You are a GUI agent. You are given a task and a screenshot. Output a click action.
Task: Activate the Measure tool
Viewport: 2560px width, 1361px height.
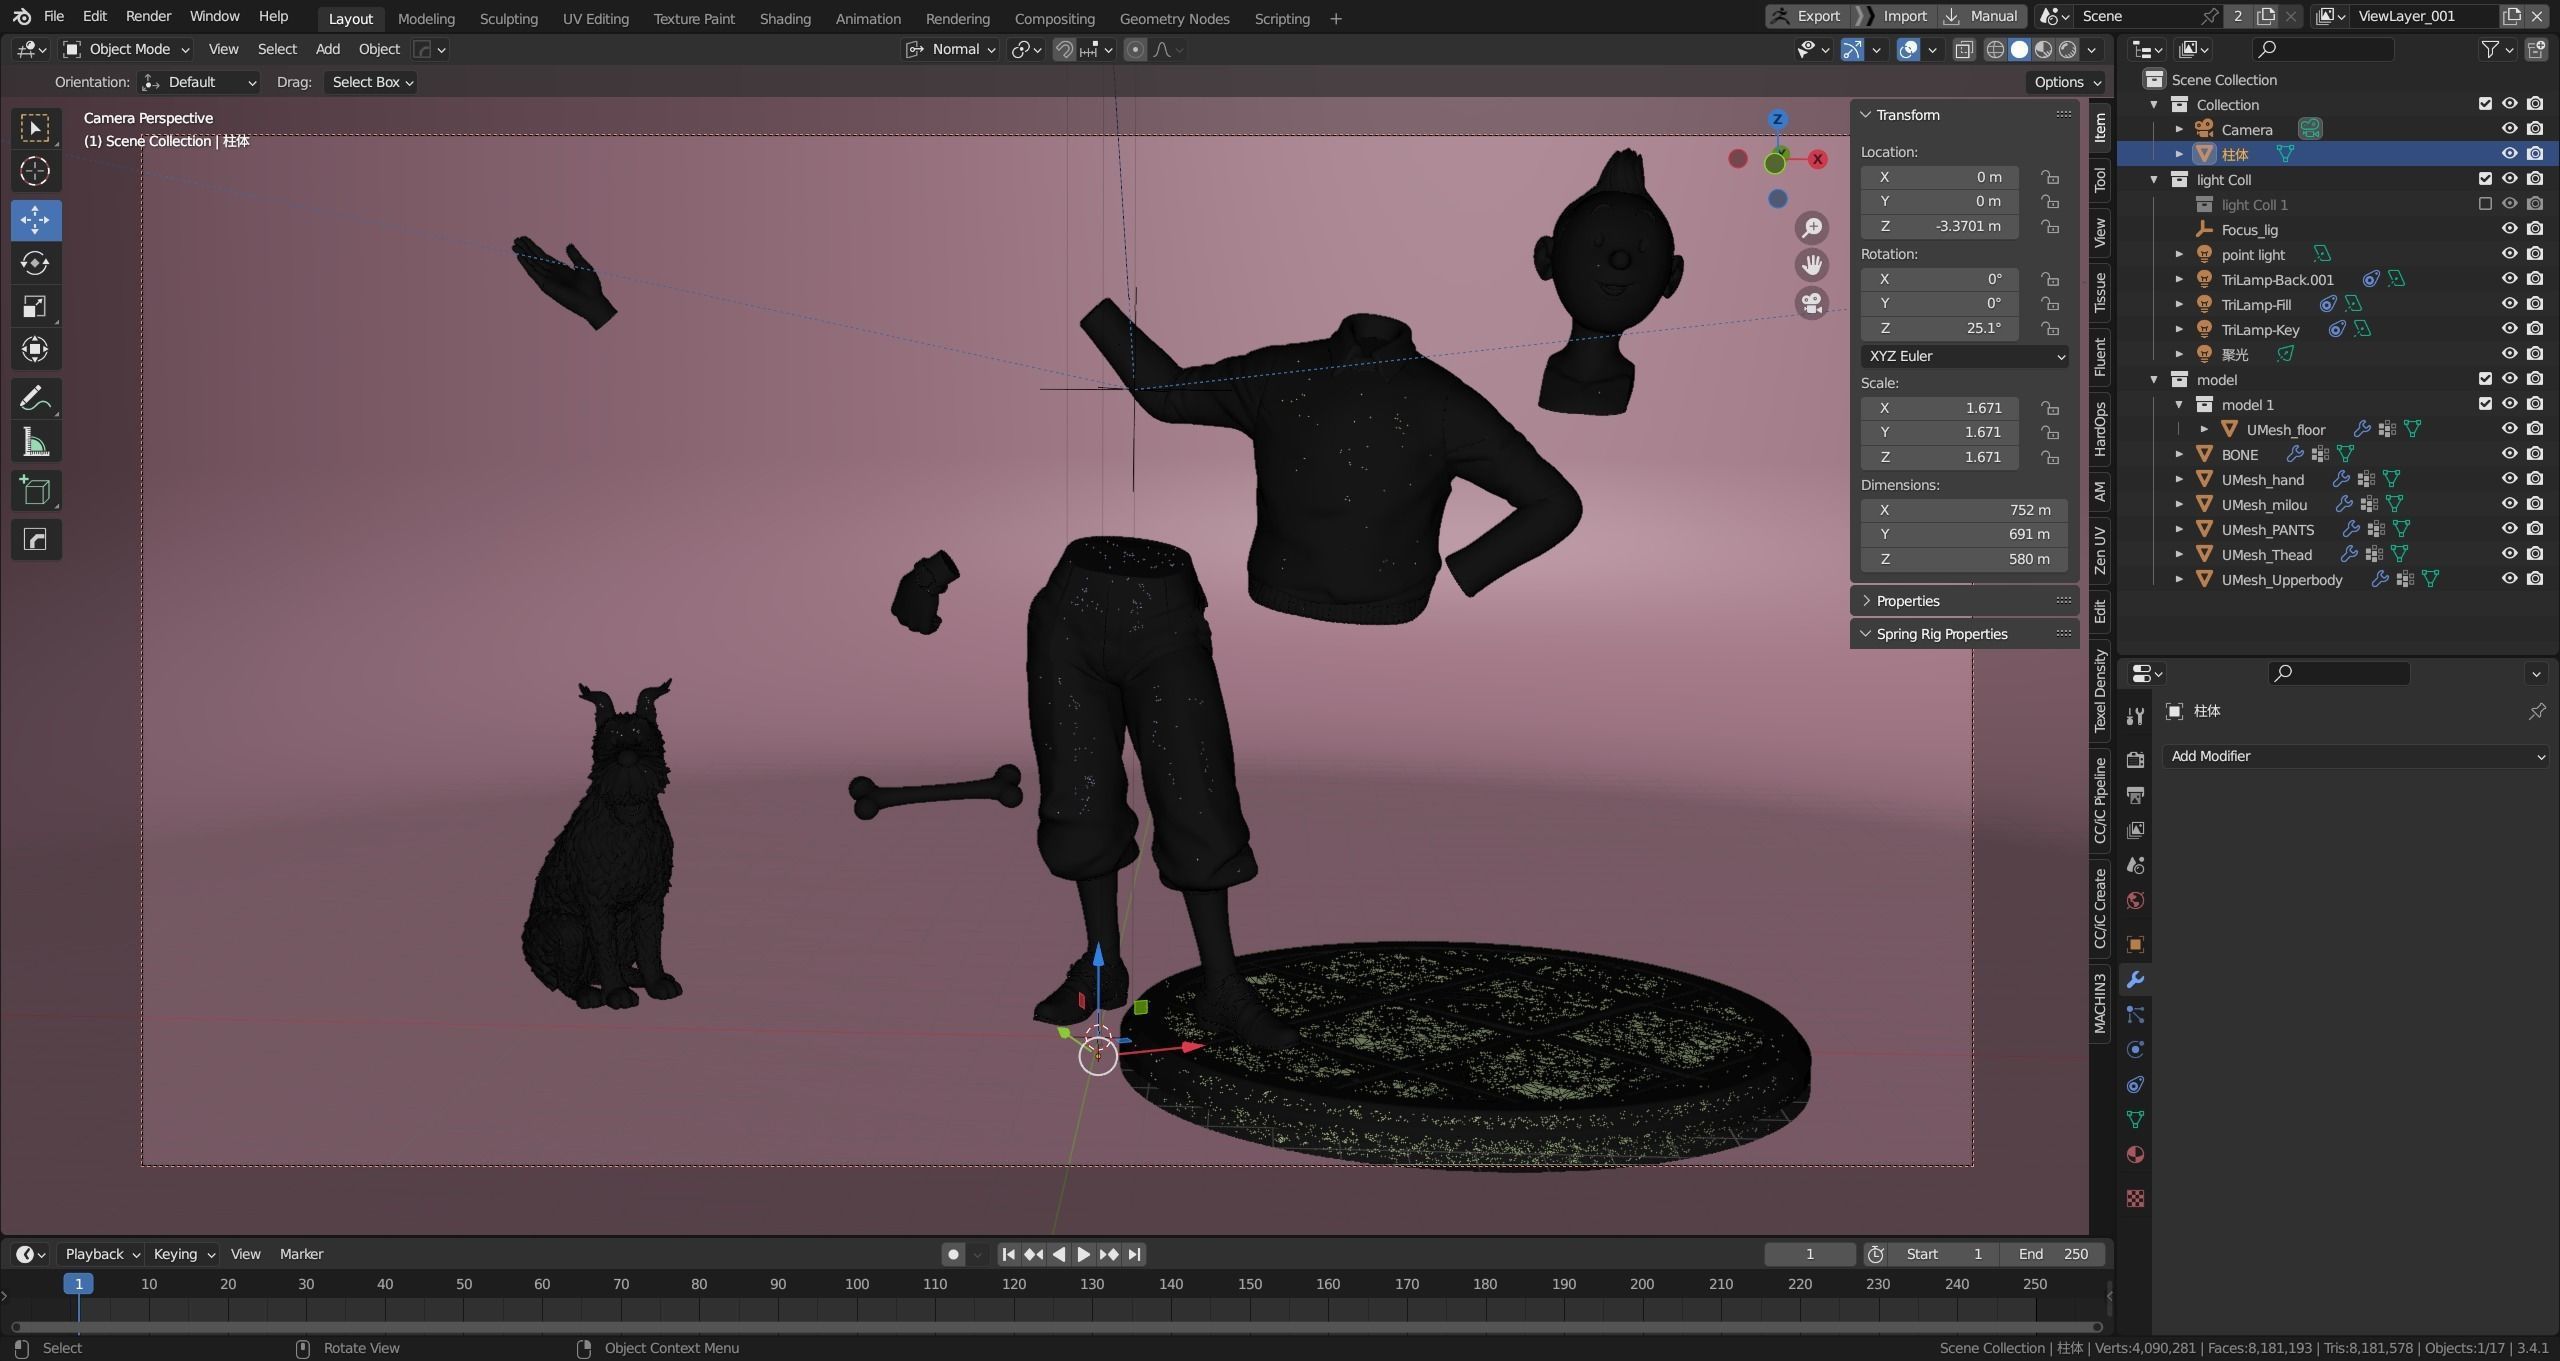[35, 442]
